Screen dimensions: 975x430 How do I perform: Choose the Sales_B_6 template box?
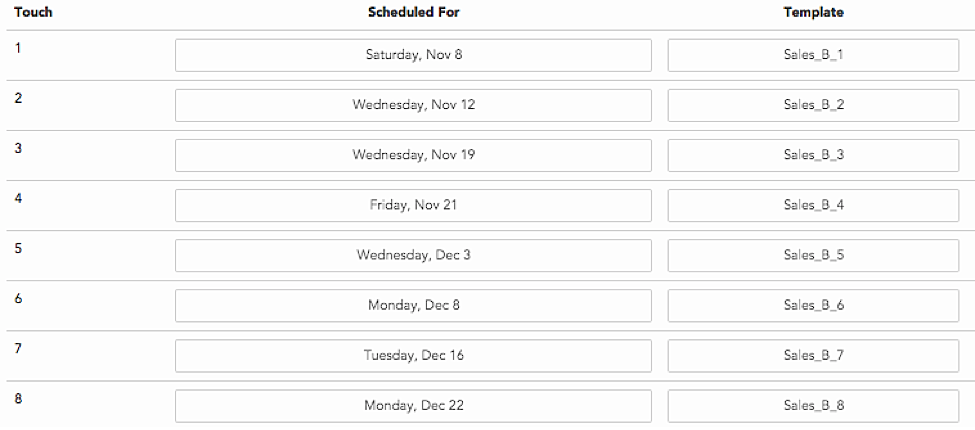813,306
